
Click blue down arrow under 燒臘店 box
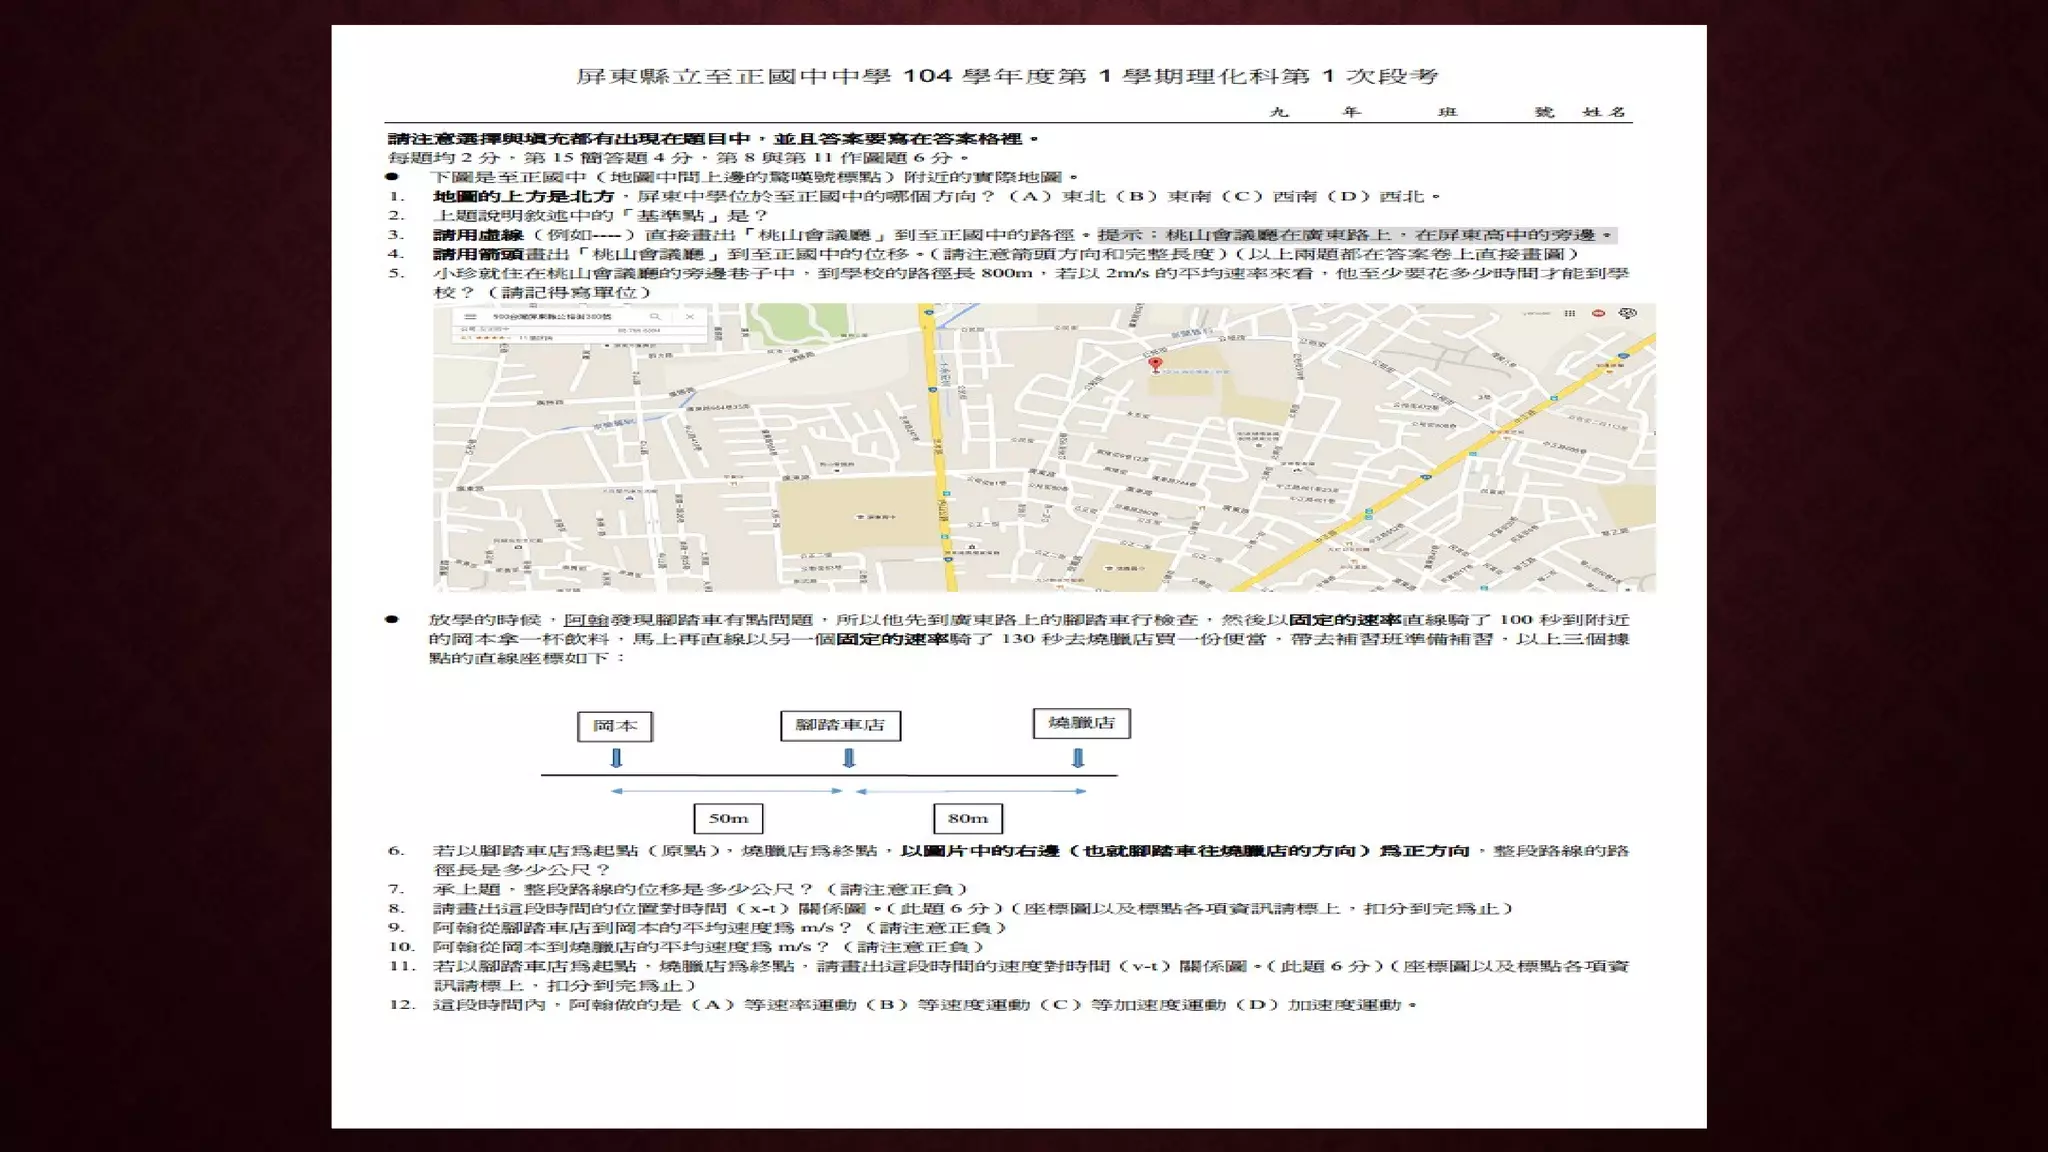[1078, 758]
